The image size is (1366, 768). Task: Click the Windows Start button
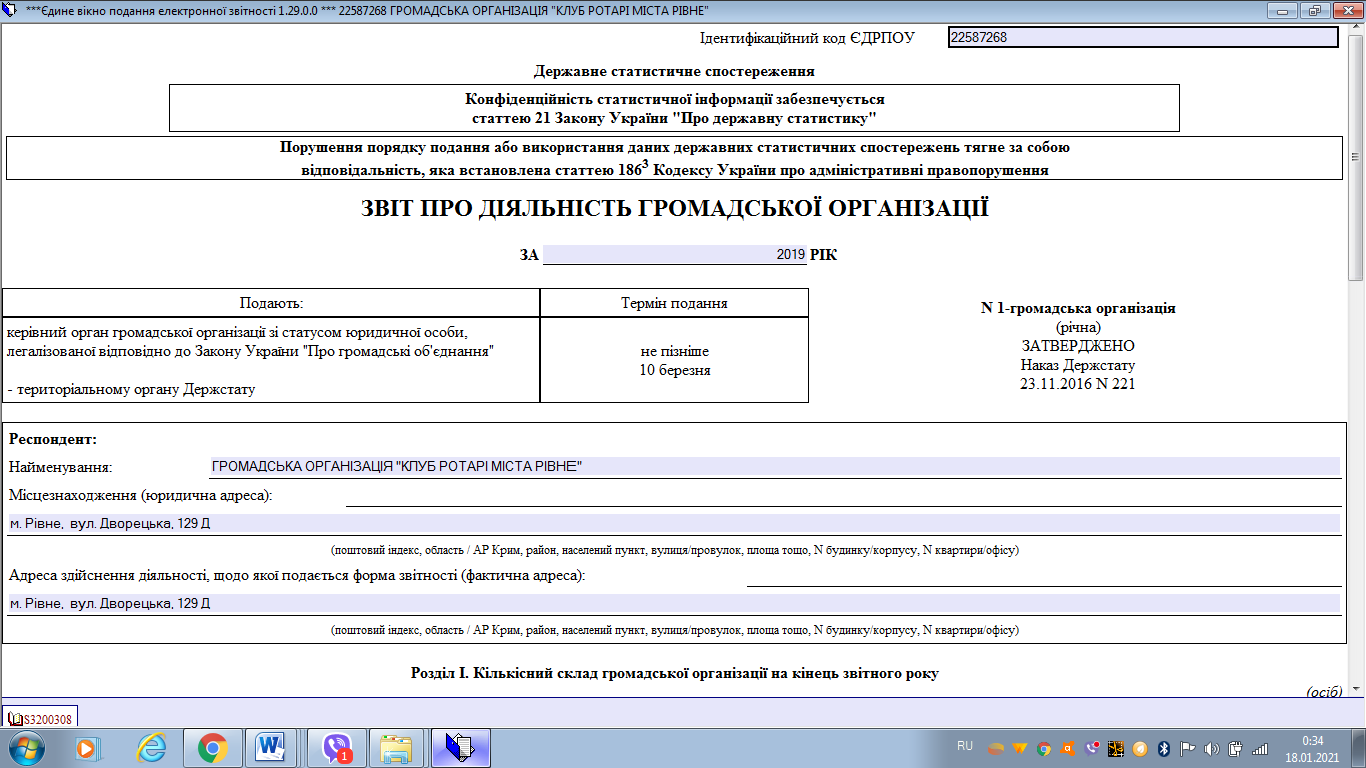click(25, 747)
